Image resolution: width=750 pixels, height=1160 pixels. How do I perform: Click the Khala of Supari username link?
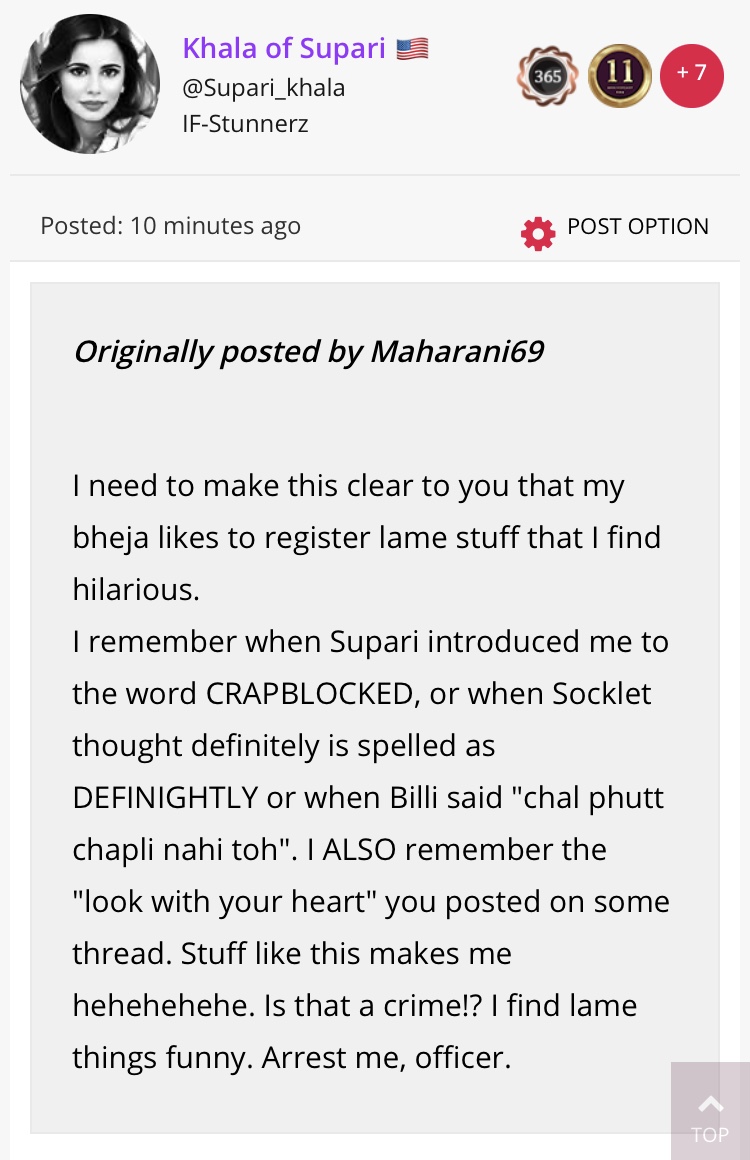(x=284, y=49)
